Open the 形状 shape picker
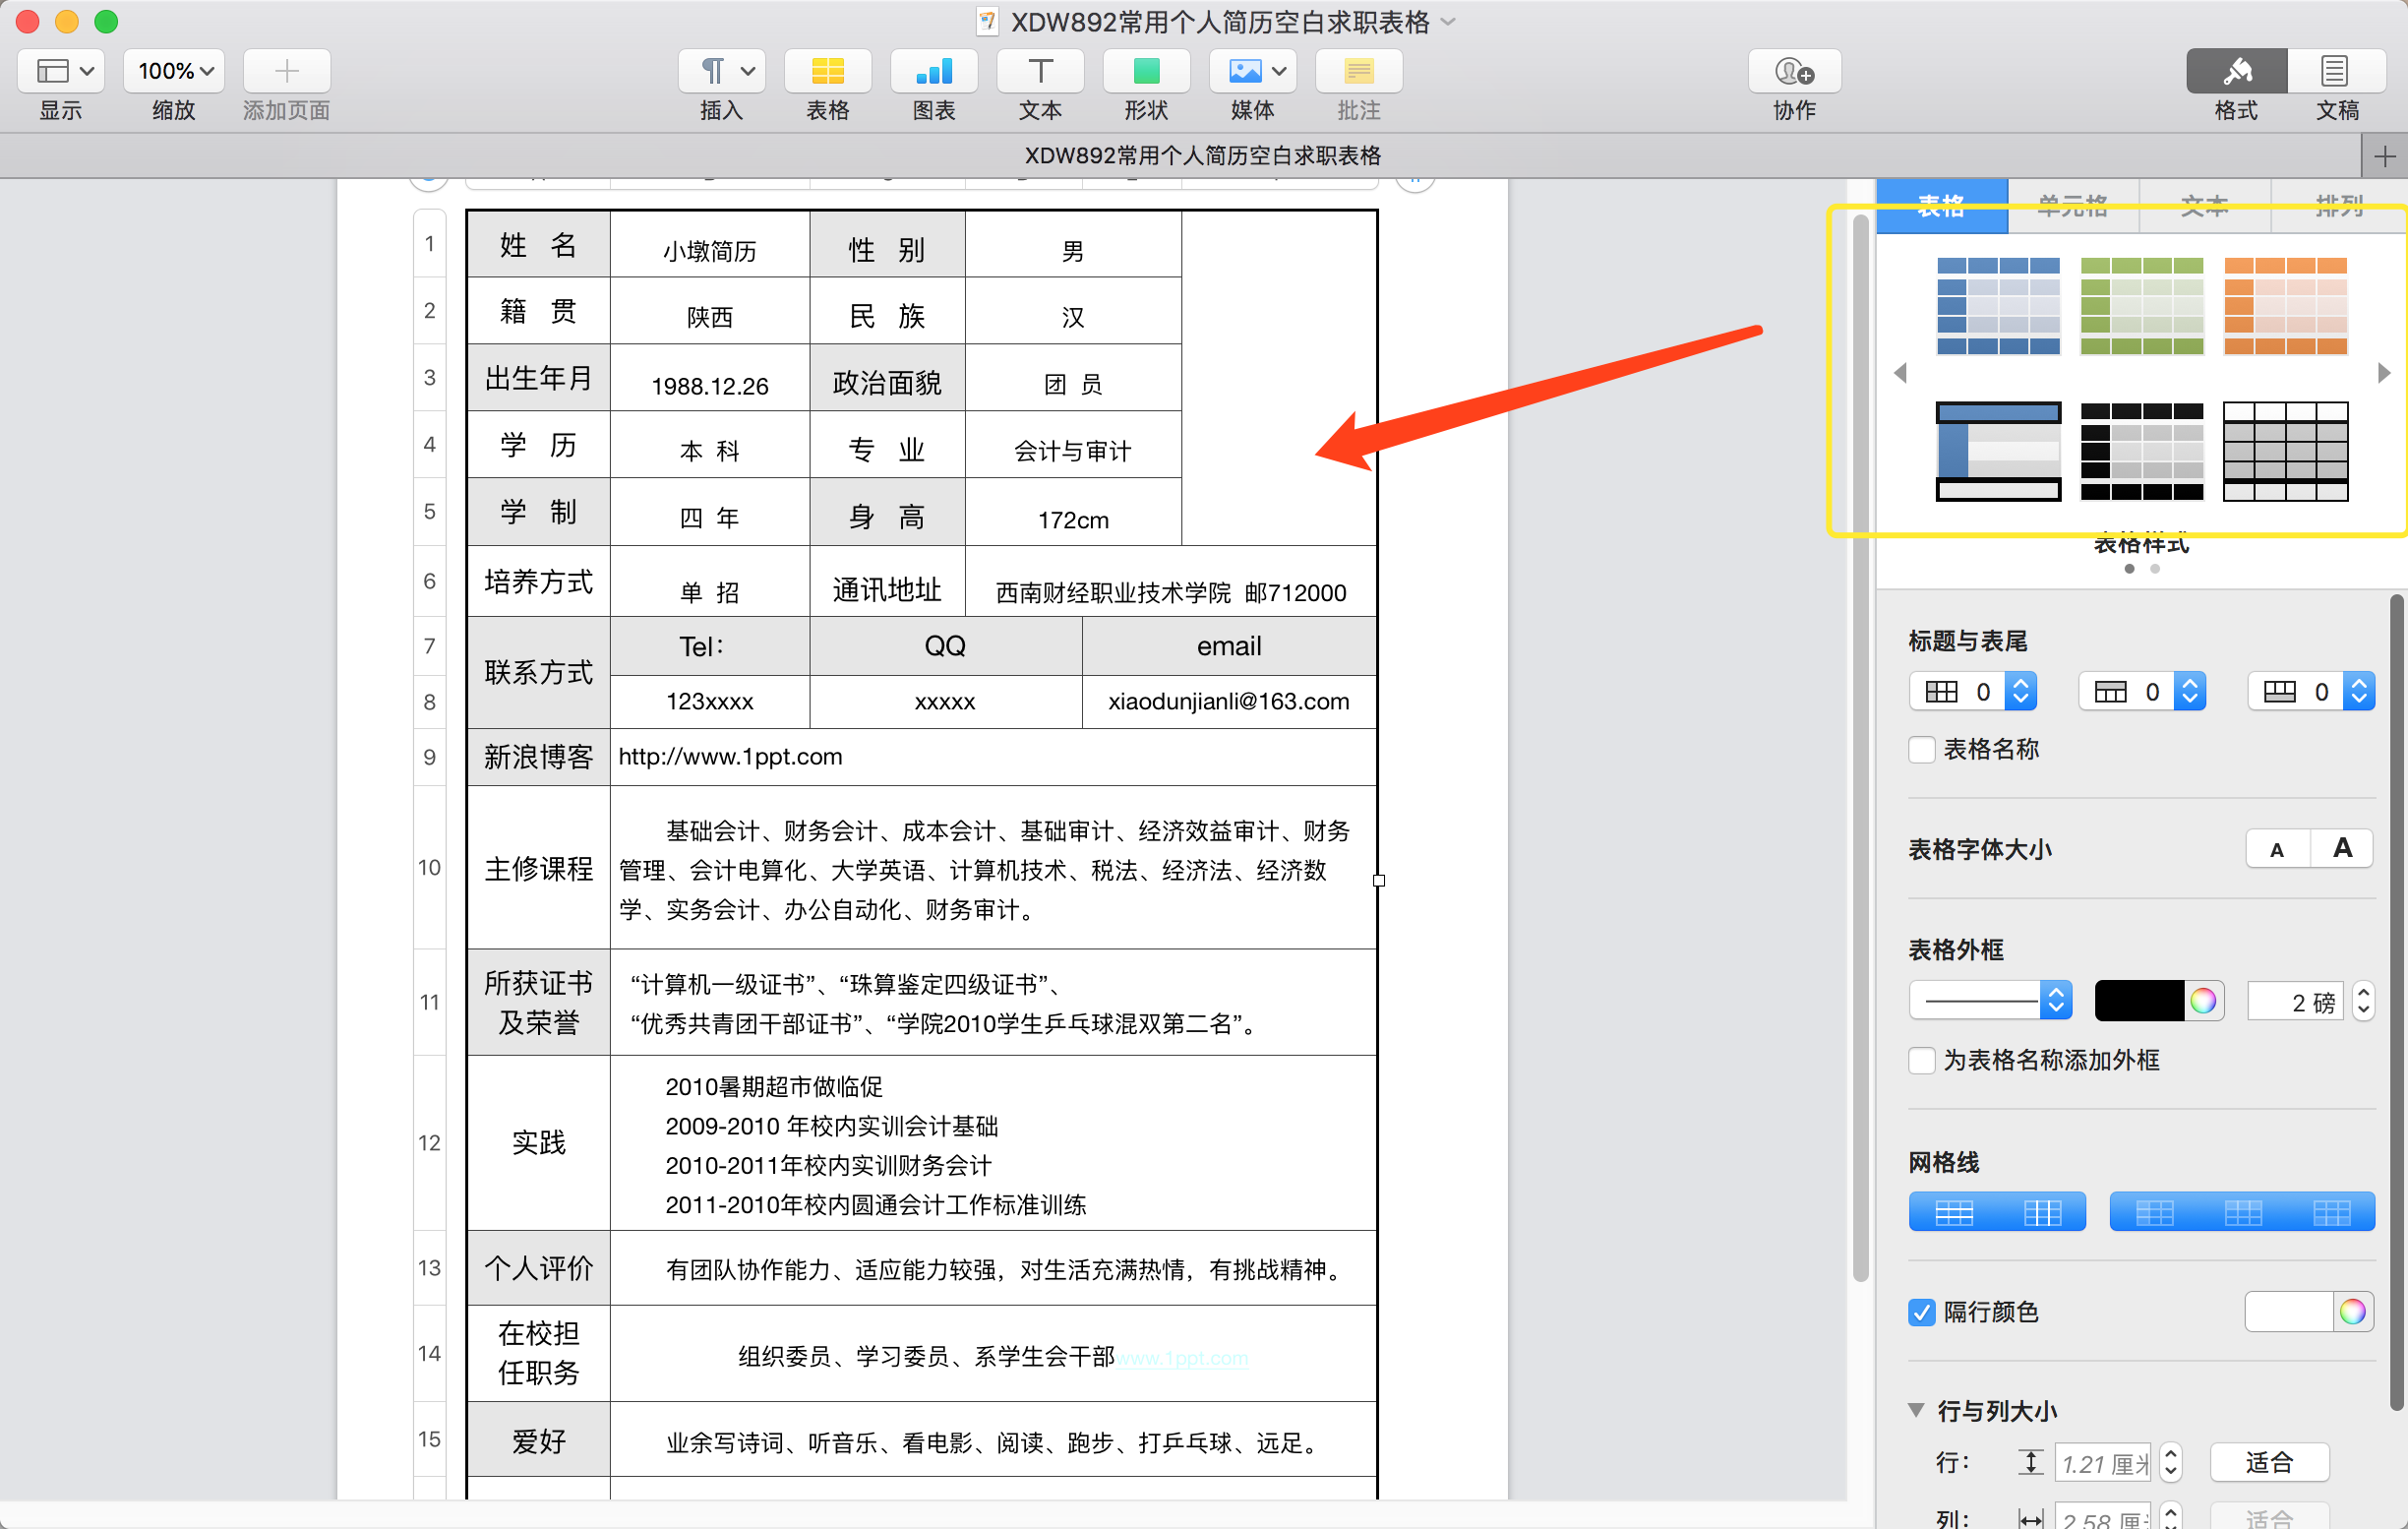This screenshot has height=1529, width=2408. [x=1146, y=71]
